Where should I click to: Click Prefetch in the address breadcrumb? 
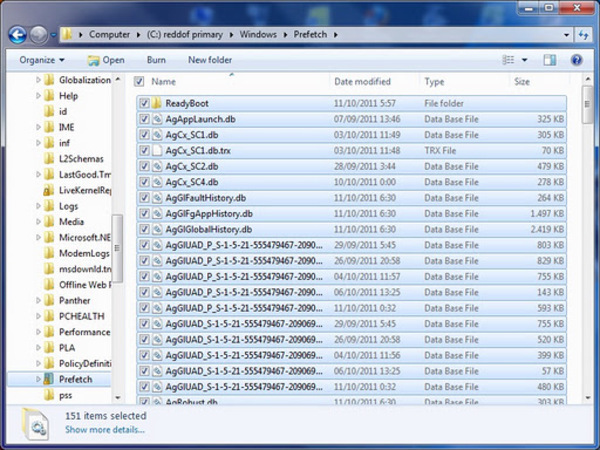310,34
